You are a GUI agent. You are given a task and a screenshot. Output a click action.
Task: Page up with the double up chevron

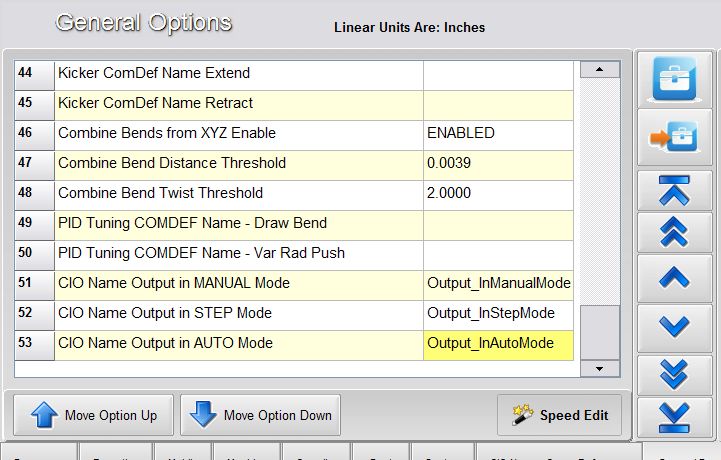pyautogui.click(x=675, y=233)
